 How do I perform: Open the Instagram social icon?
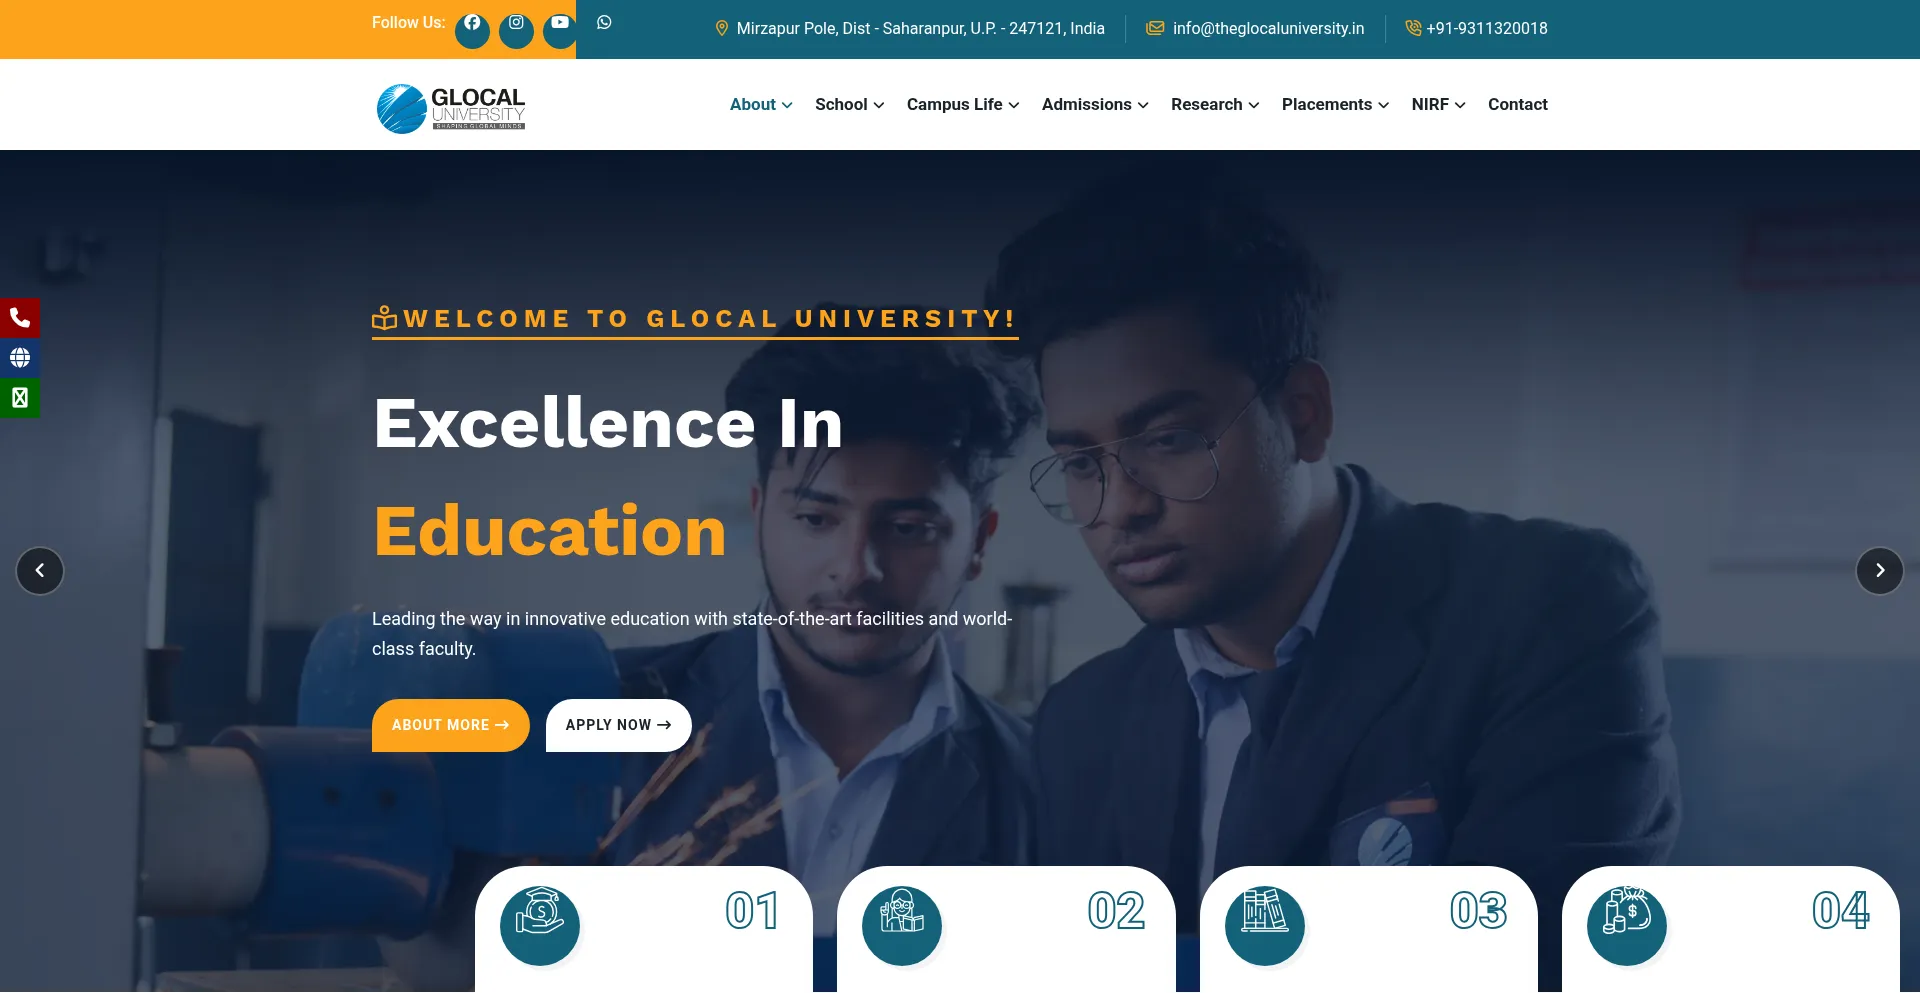coord(516,30)
